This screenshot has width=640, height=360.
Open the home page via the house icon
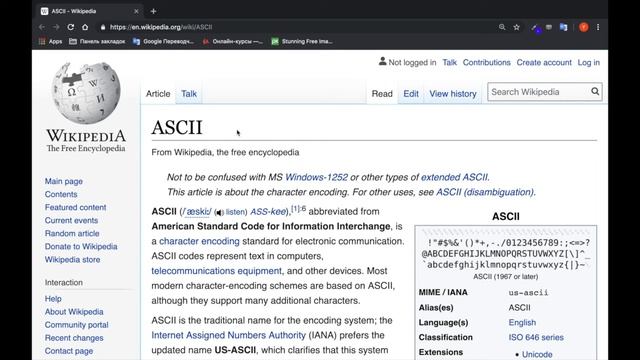click(x=85, y=27)
